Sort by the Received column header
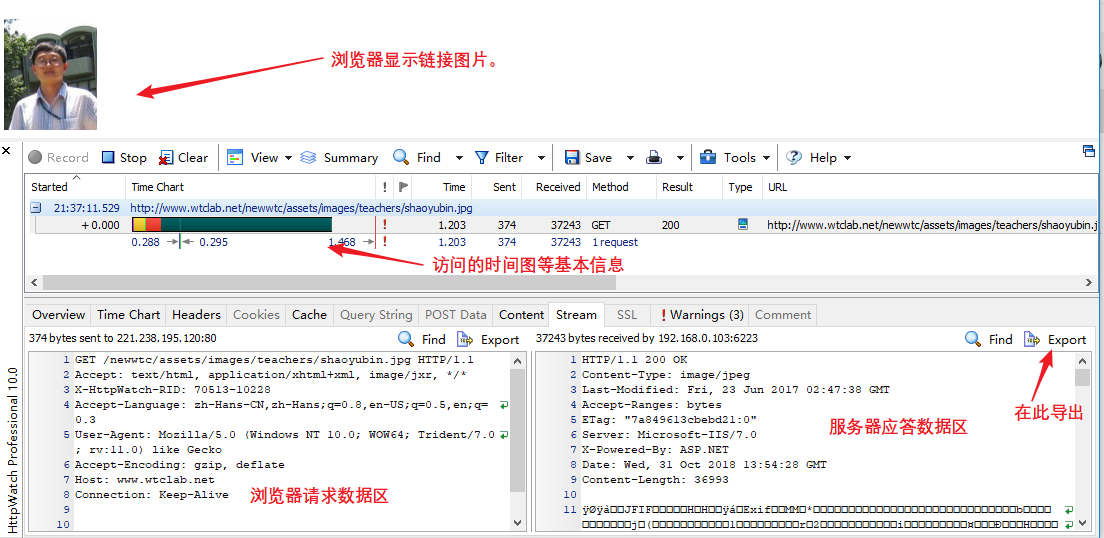 click(x=558, y=187)
